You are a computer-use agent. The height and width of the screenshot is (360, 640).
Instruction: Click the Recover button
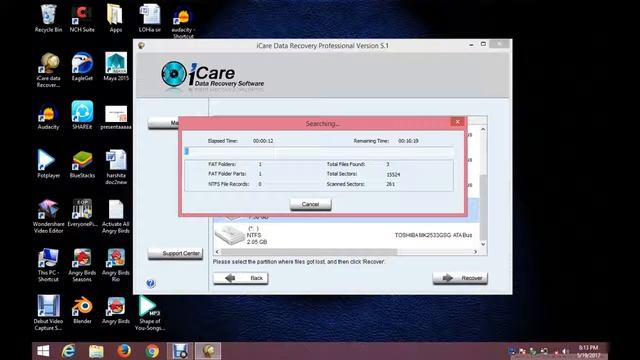[x=460, y=278]
